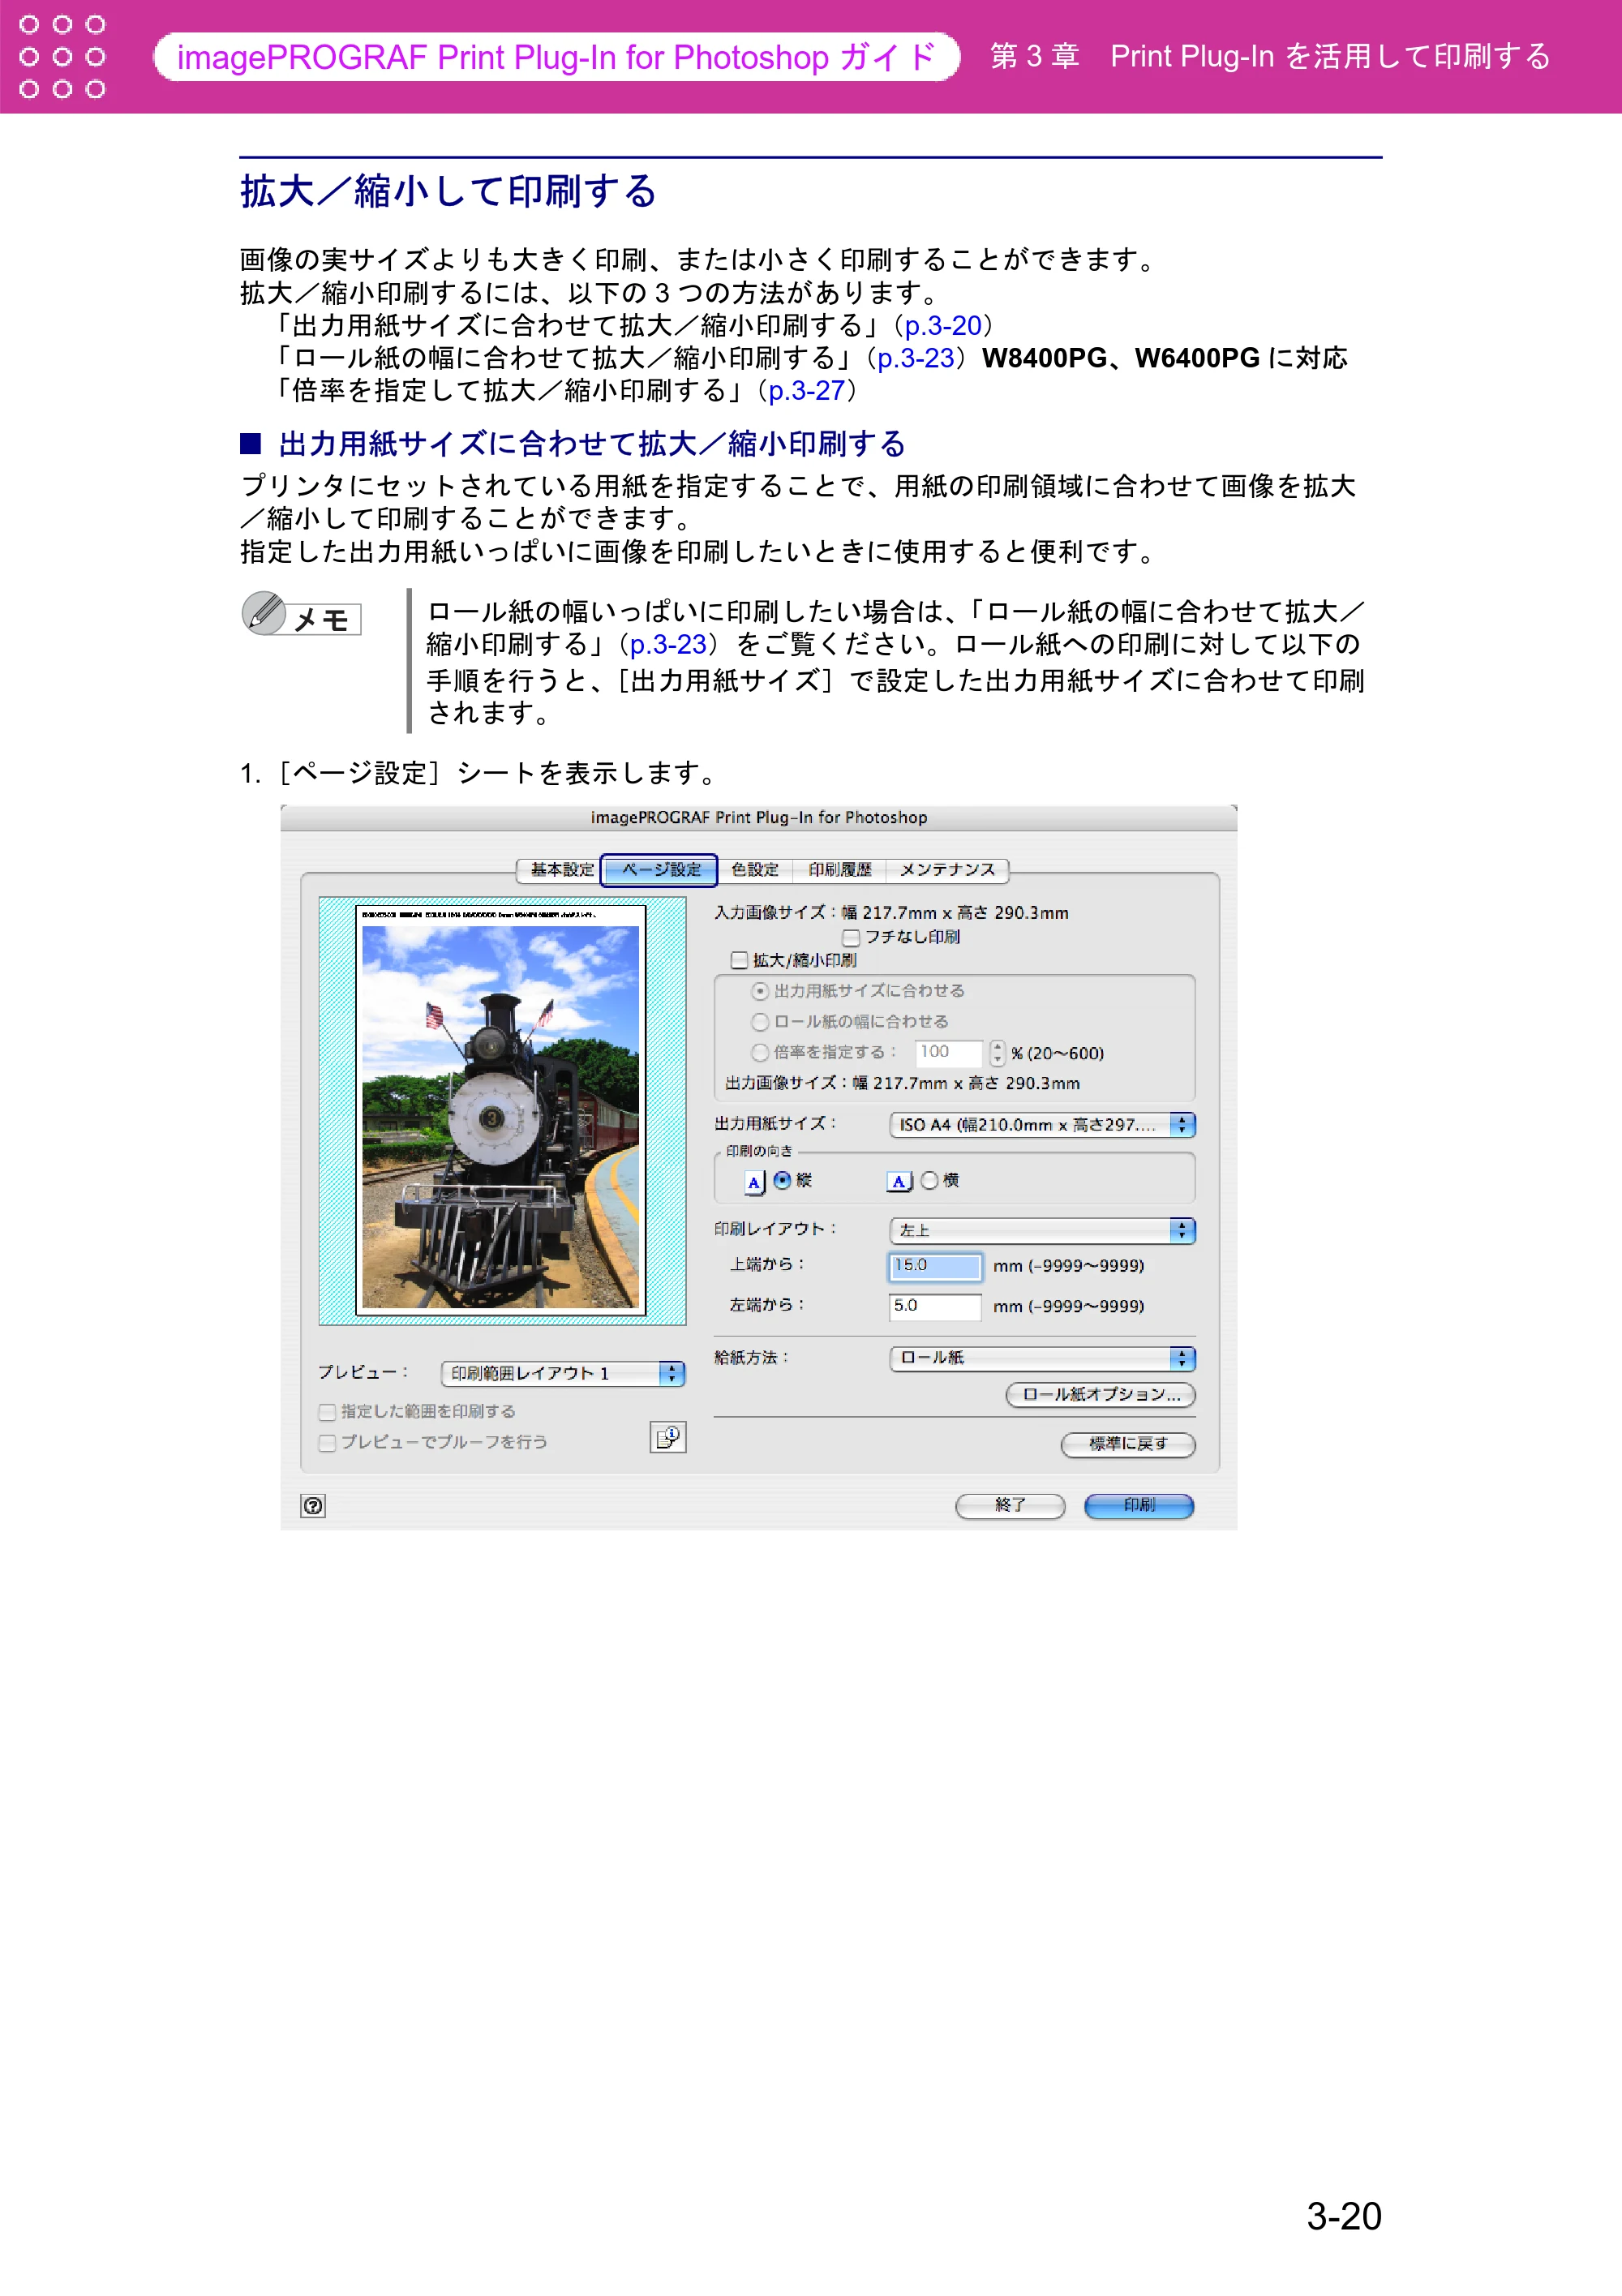This screenshot has height=2296, width=1622.
Task: Open the 出力用紙サイズ ISO A4 dropdown
Action: coord(1042,1125)
